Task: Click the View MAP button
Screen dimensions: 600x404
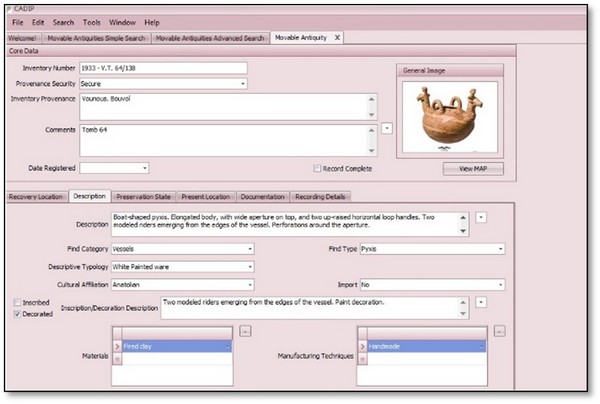Action: (473, 169)
